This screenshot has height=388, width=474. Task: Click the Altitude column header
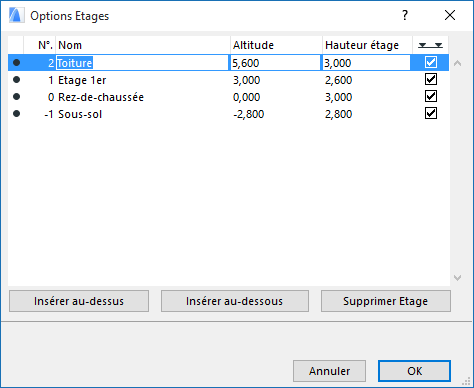(276, 45)
